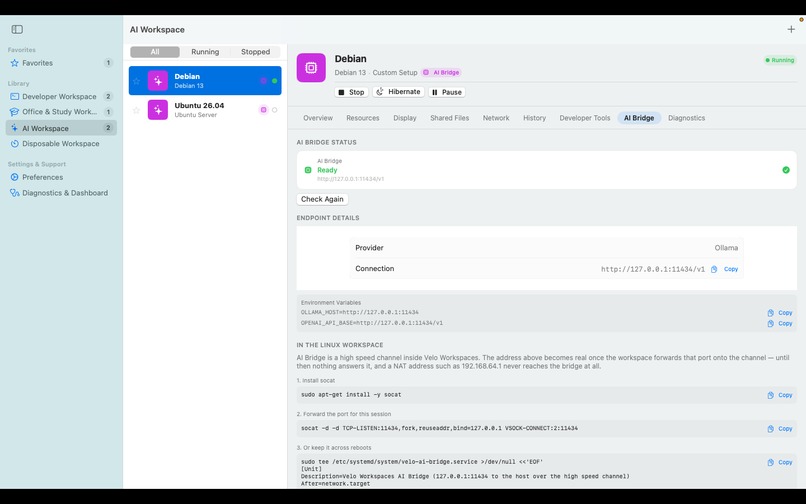Click the large Debian header icon
The width and height of the screenshot is (806, 504).
311,67
